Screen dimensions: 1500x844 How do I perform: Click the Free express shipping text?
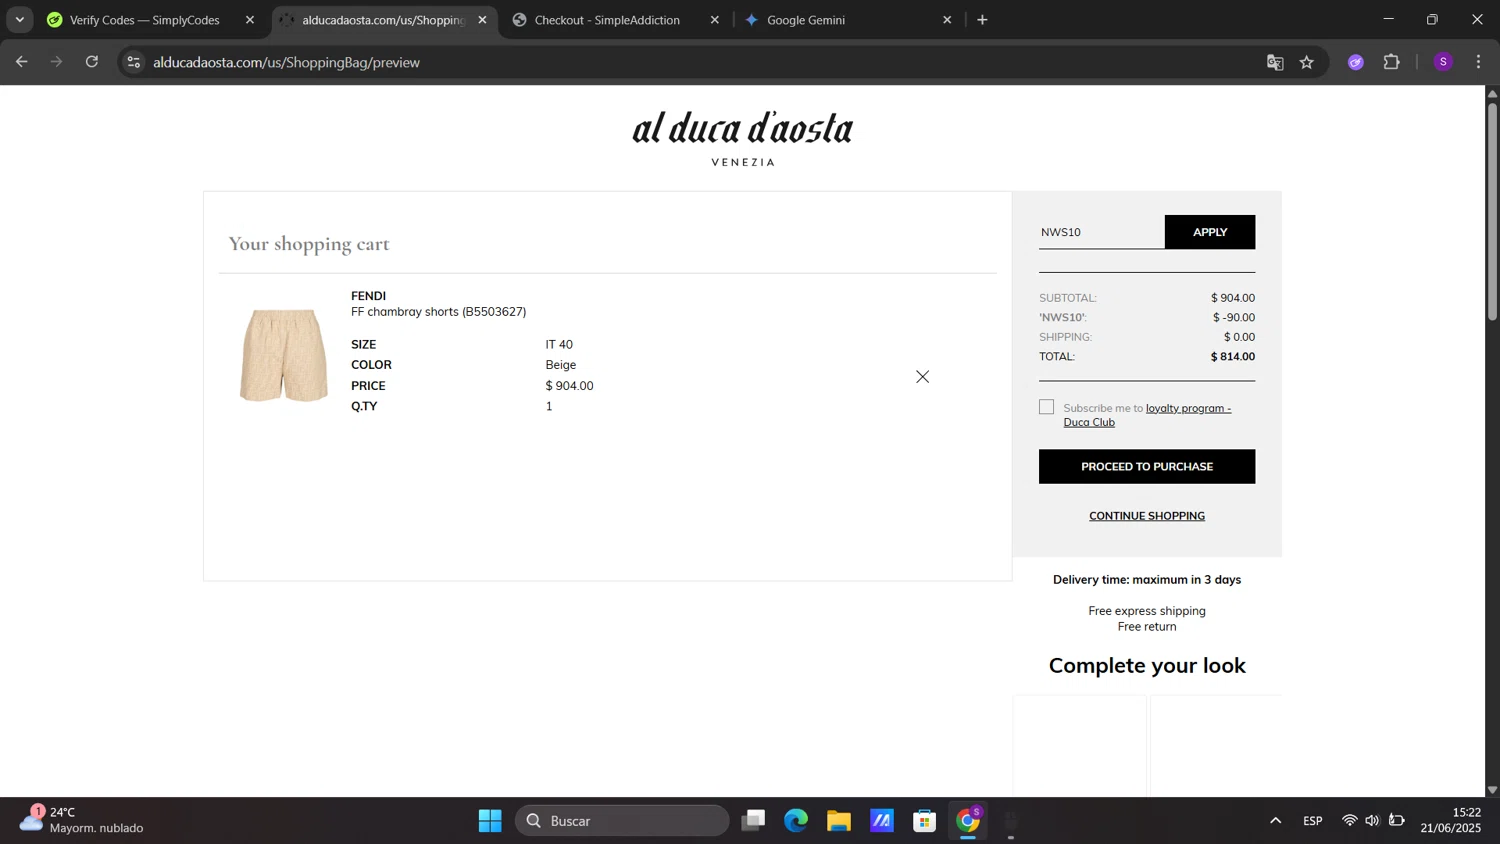[1147, 611]
